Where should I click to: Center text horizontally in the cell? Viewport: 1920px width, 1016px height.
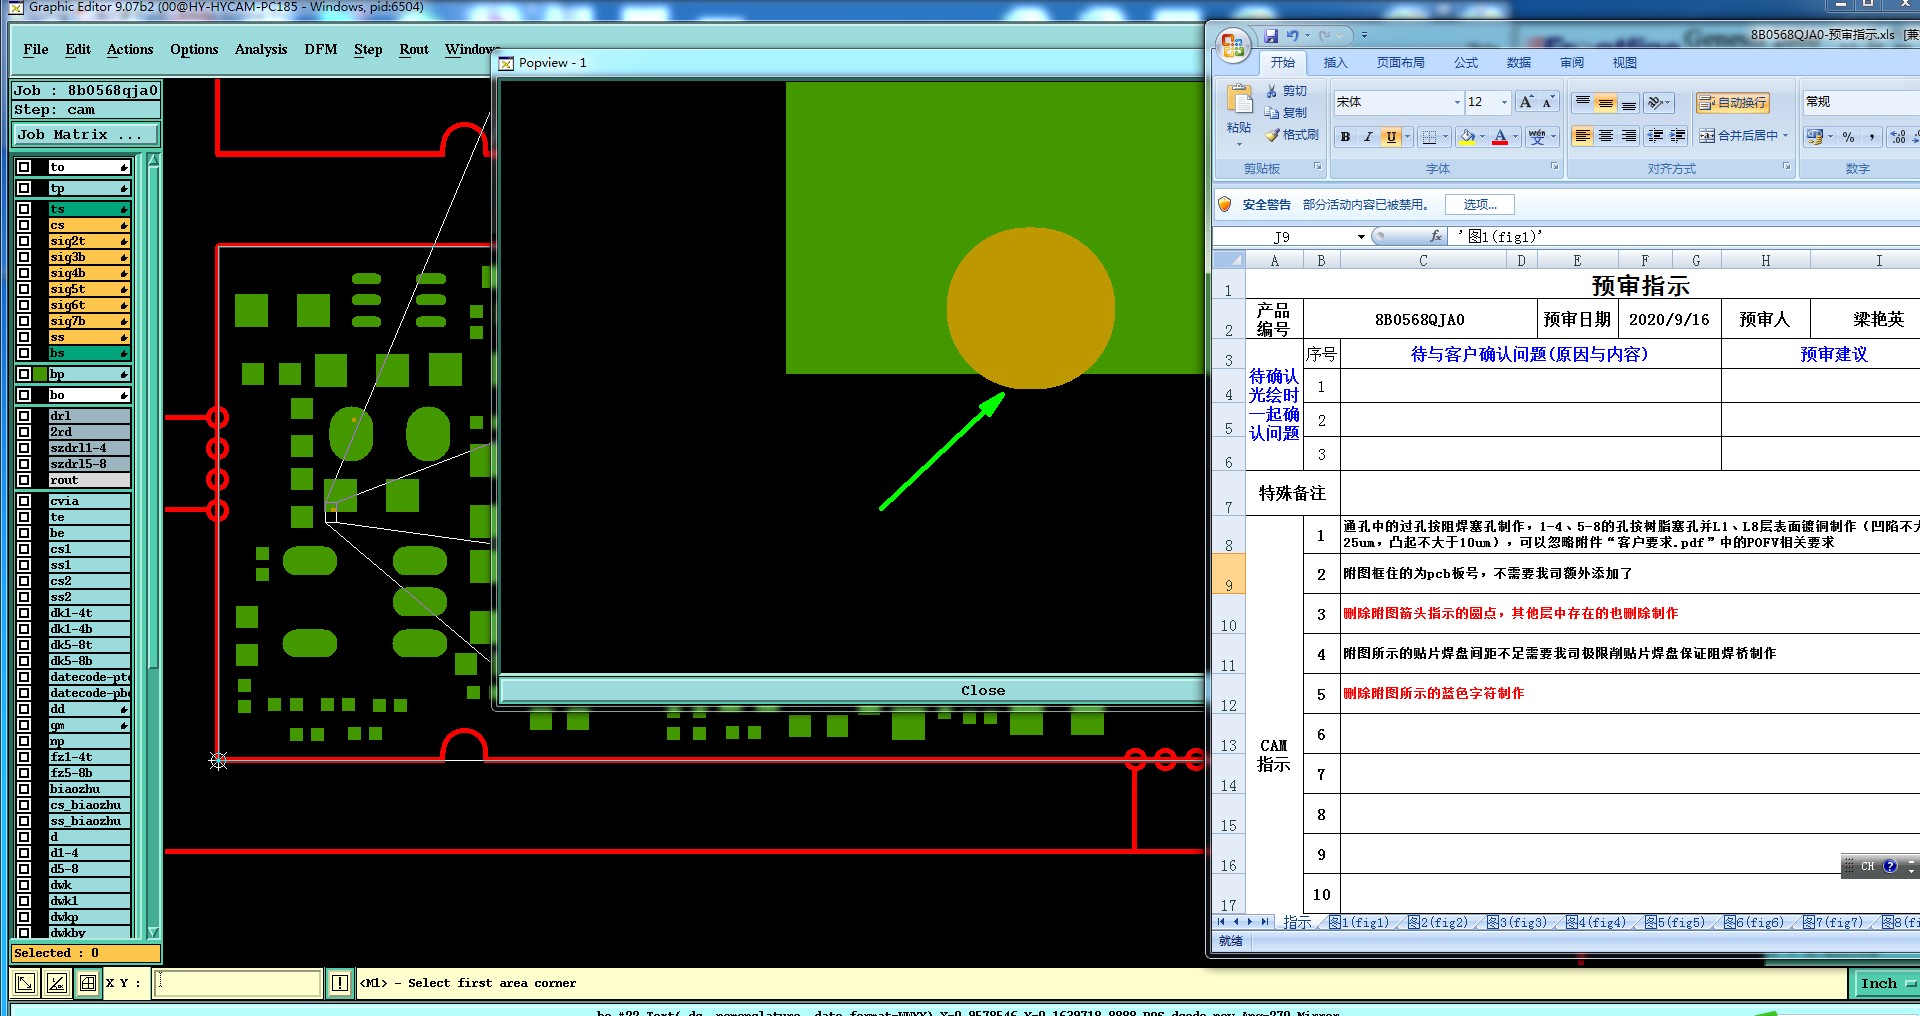[1606, 136]
